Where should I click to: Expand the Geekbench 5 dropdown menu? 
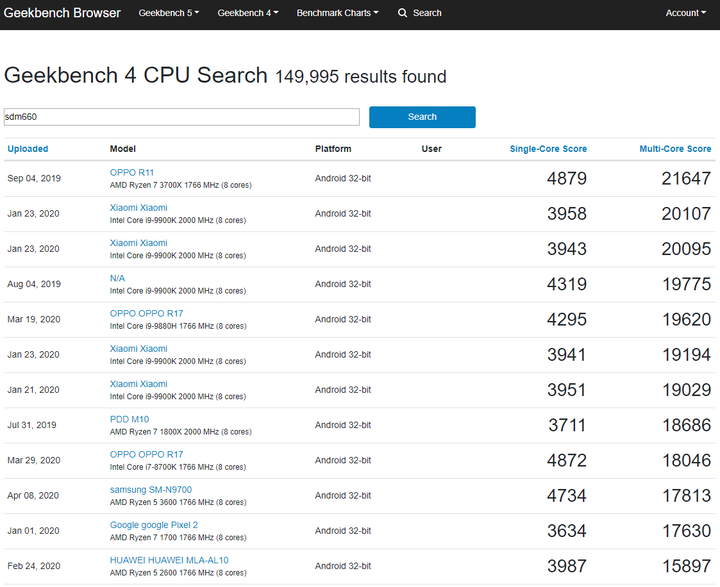[169, 13]
